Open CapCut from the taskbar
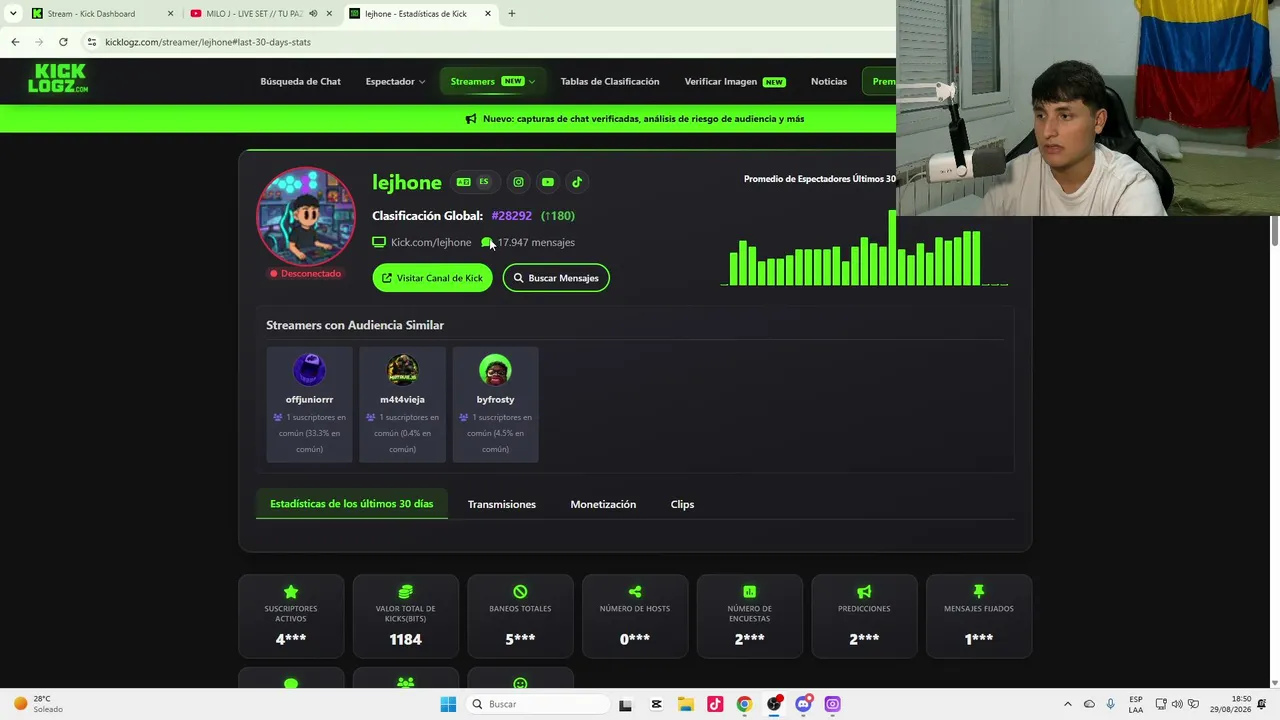Image resolution: width=1280 pixels, height=720 pixels. [656, 704]
